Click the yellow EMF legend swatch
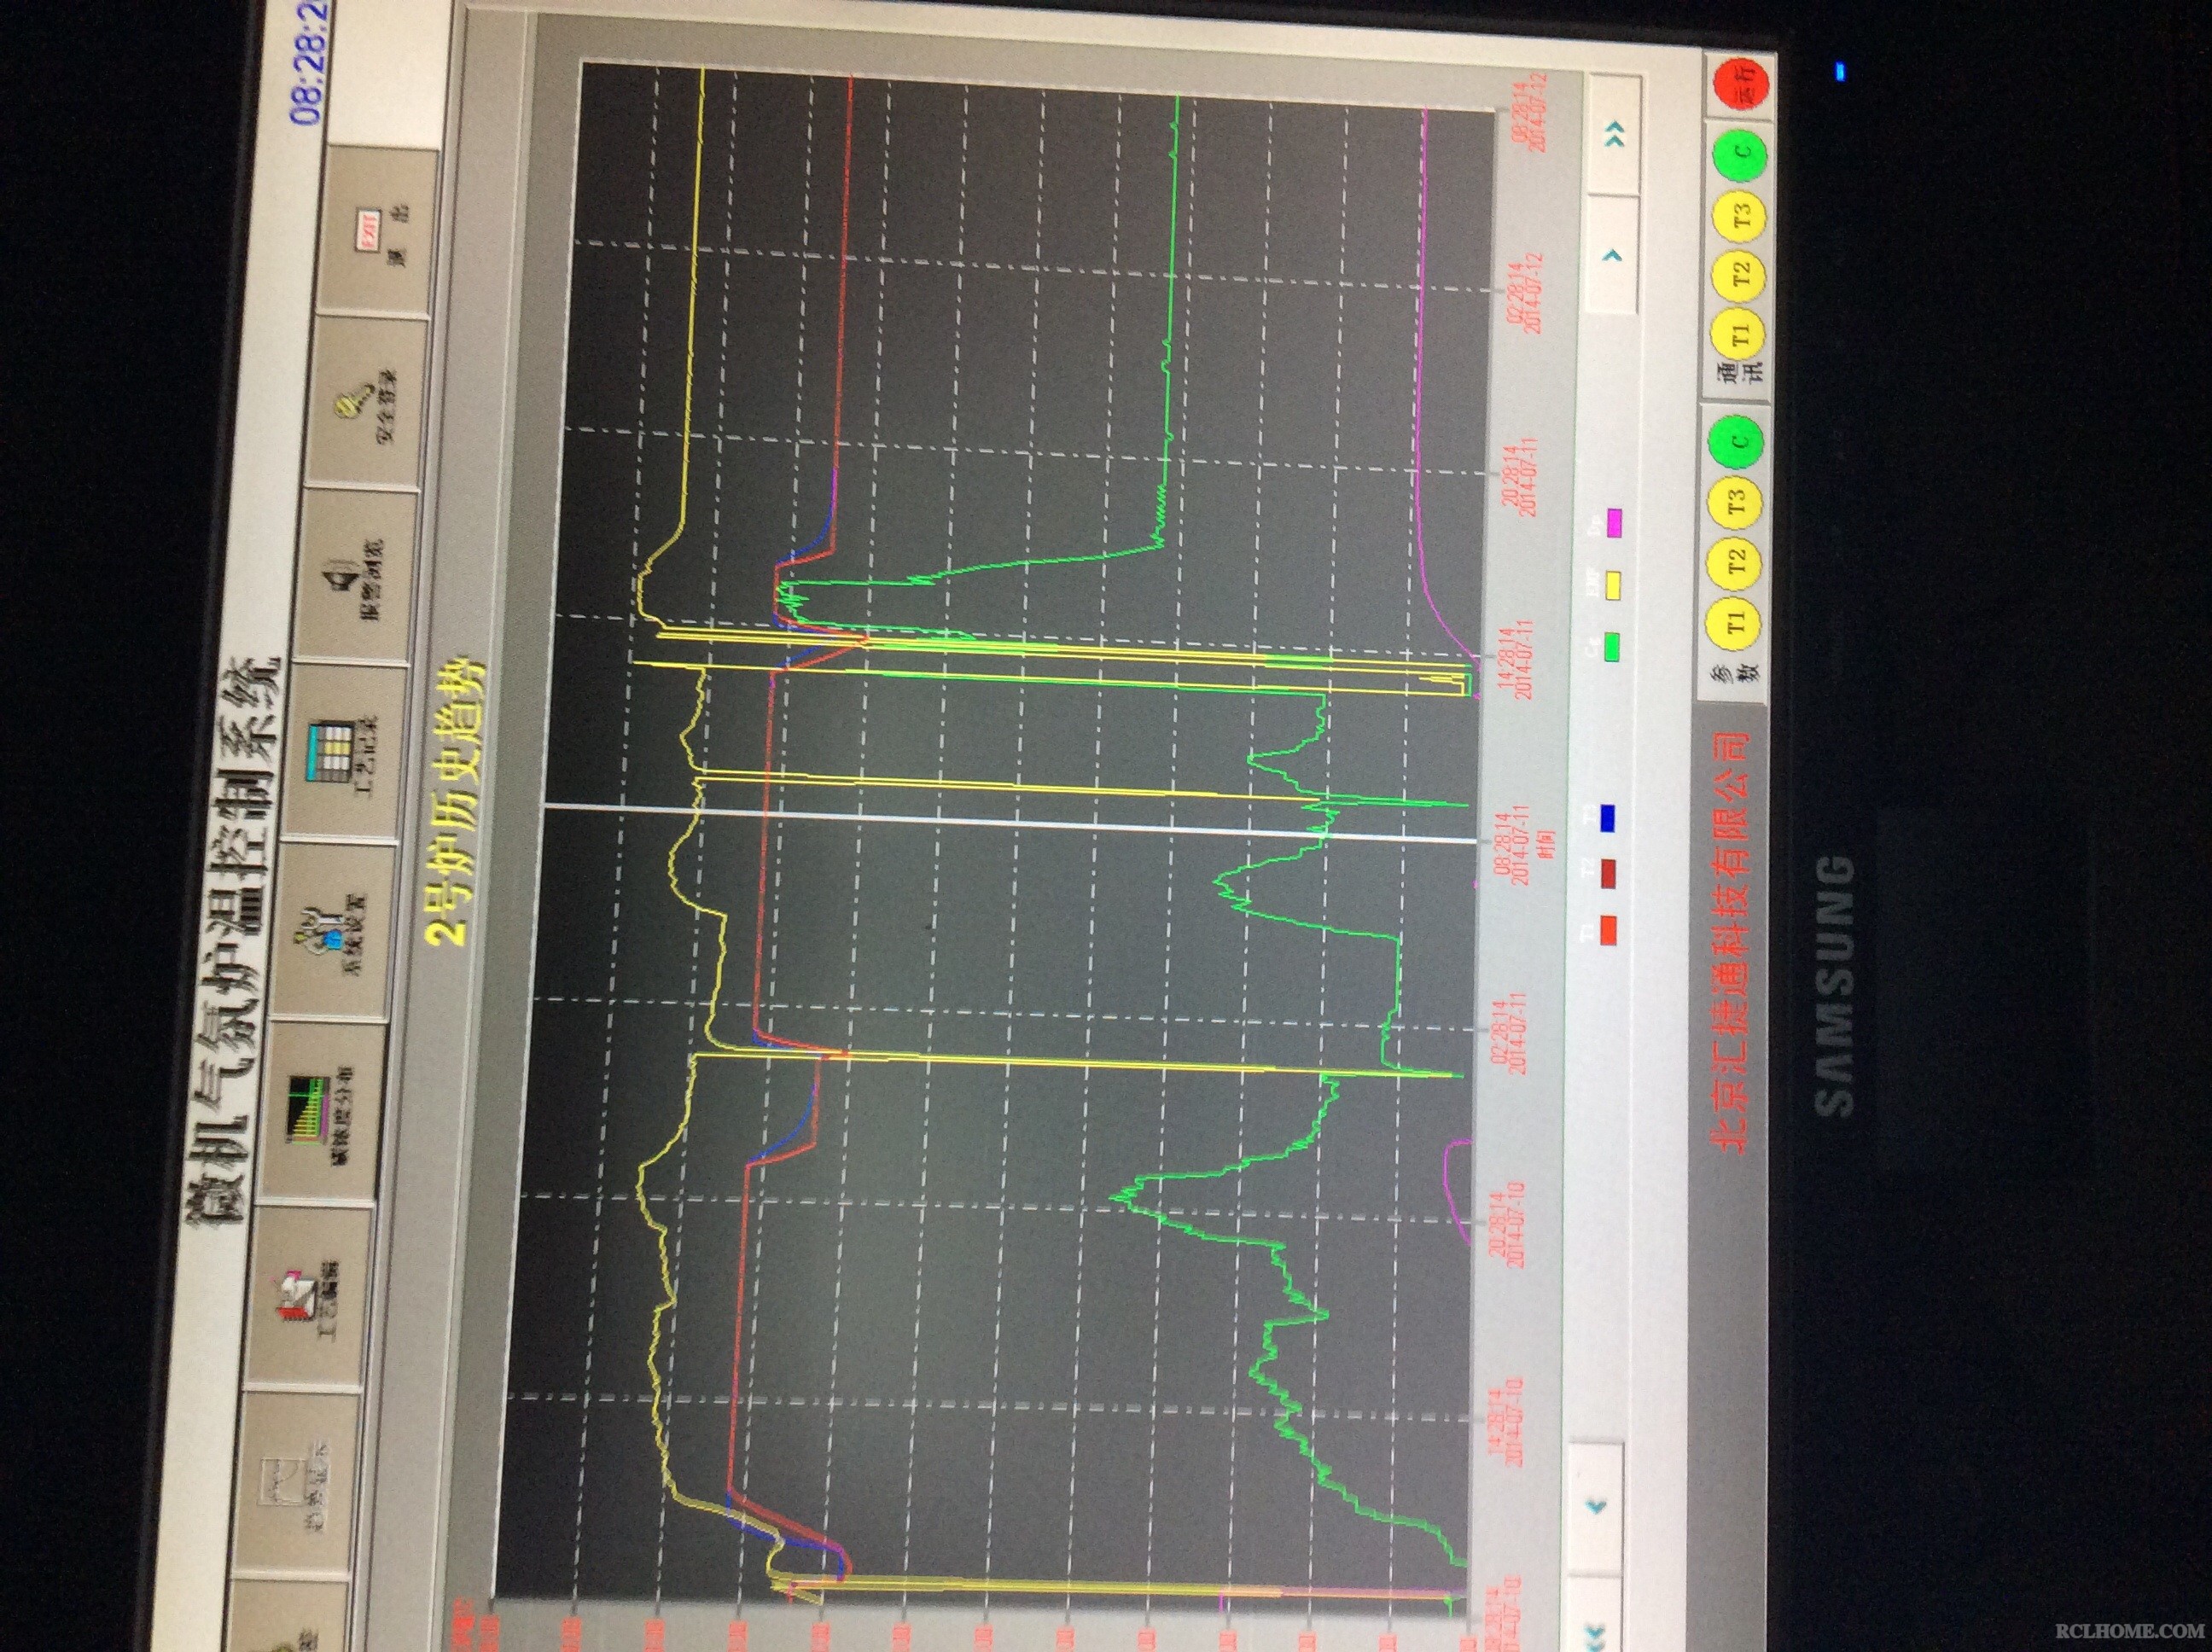 [x=1612, y=585]
